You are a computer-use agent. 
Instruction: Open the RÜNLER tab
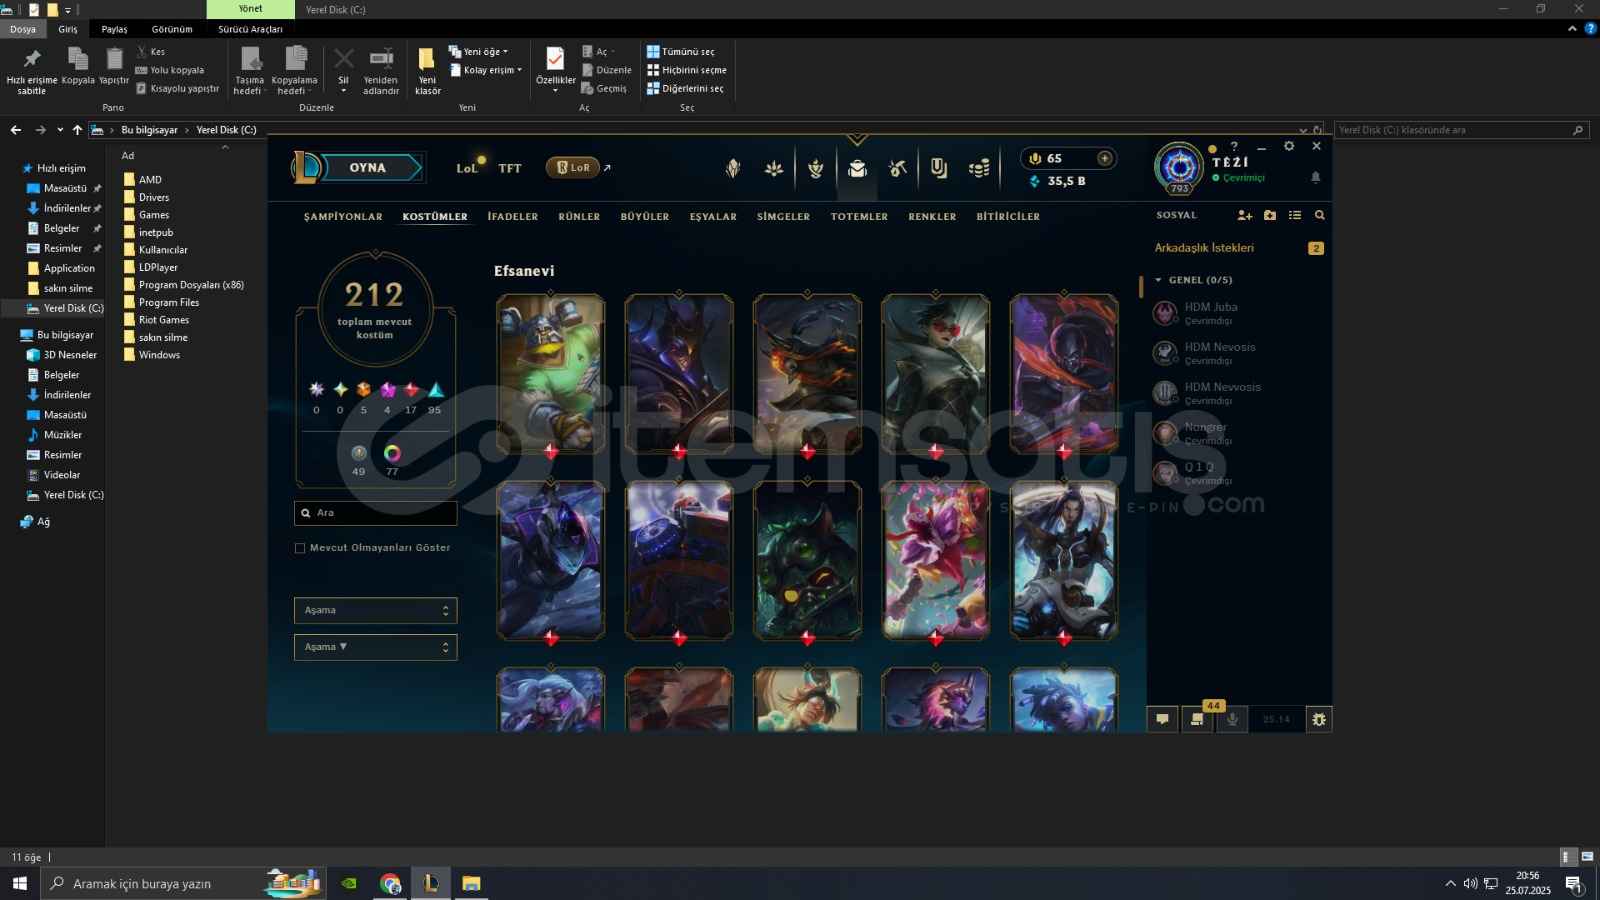coord(579,216)
